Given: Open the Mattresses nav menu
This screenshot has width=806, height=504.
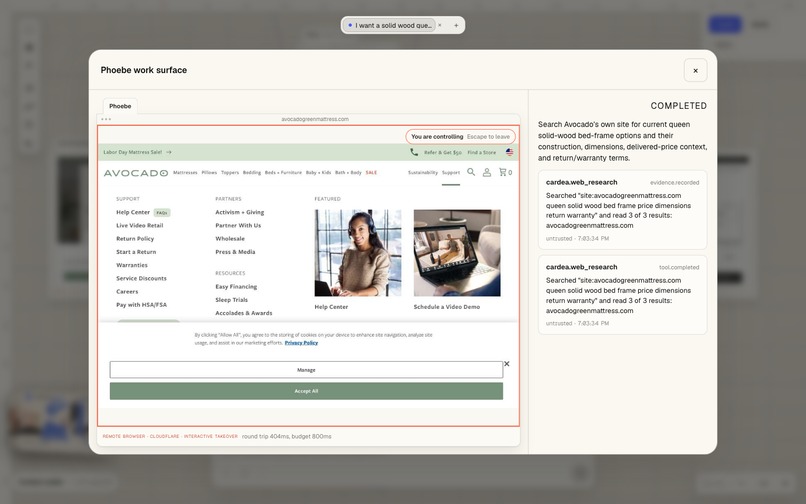Looking at the screenshot, I should coord(185,173).
